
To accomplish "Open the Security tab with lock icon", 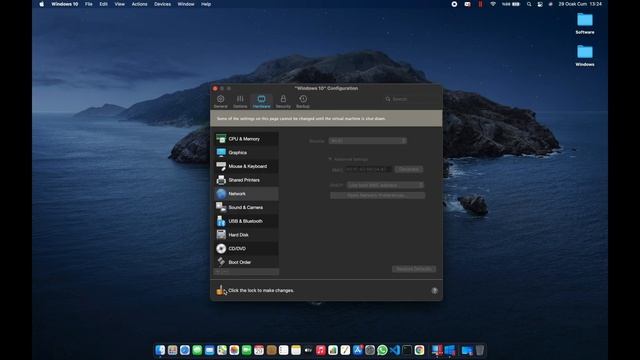I will pyautogui.click(x=283, y=101).
